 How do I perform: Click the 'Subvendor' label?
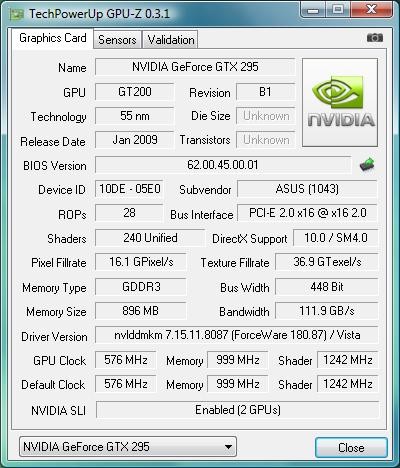pyautogui.click(x=205, y=190)
